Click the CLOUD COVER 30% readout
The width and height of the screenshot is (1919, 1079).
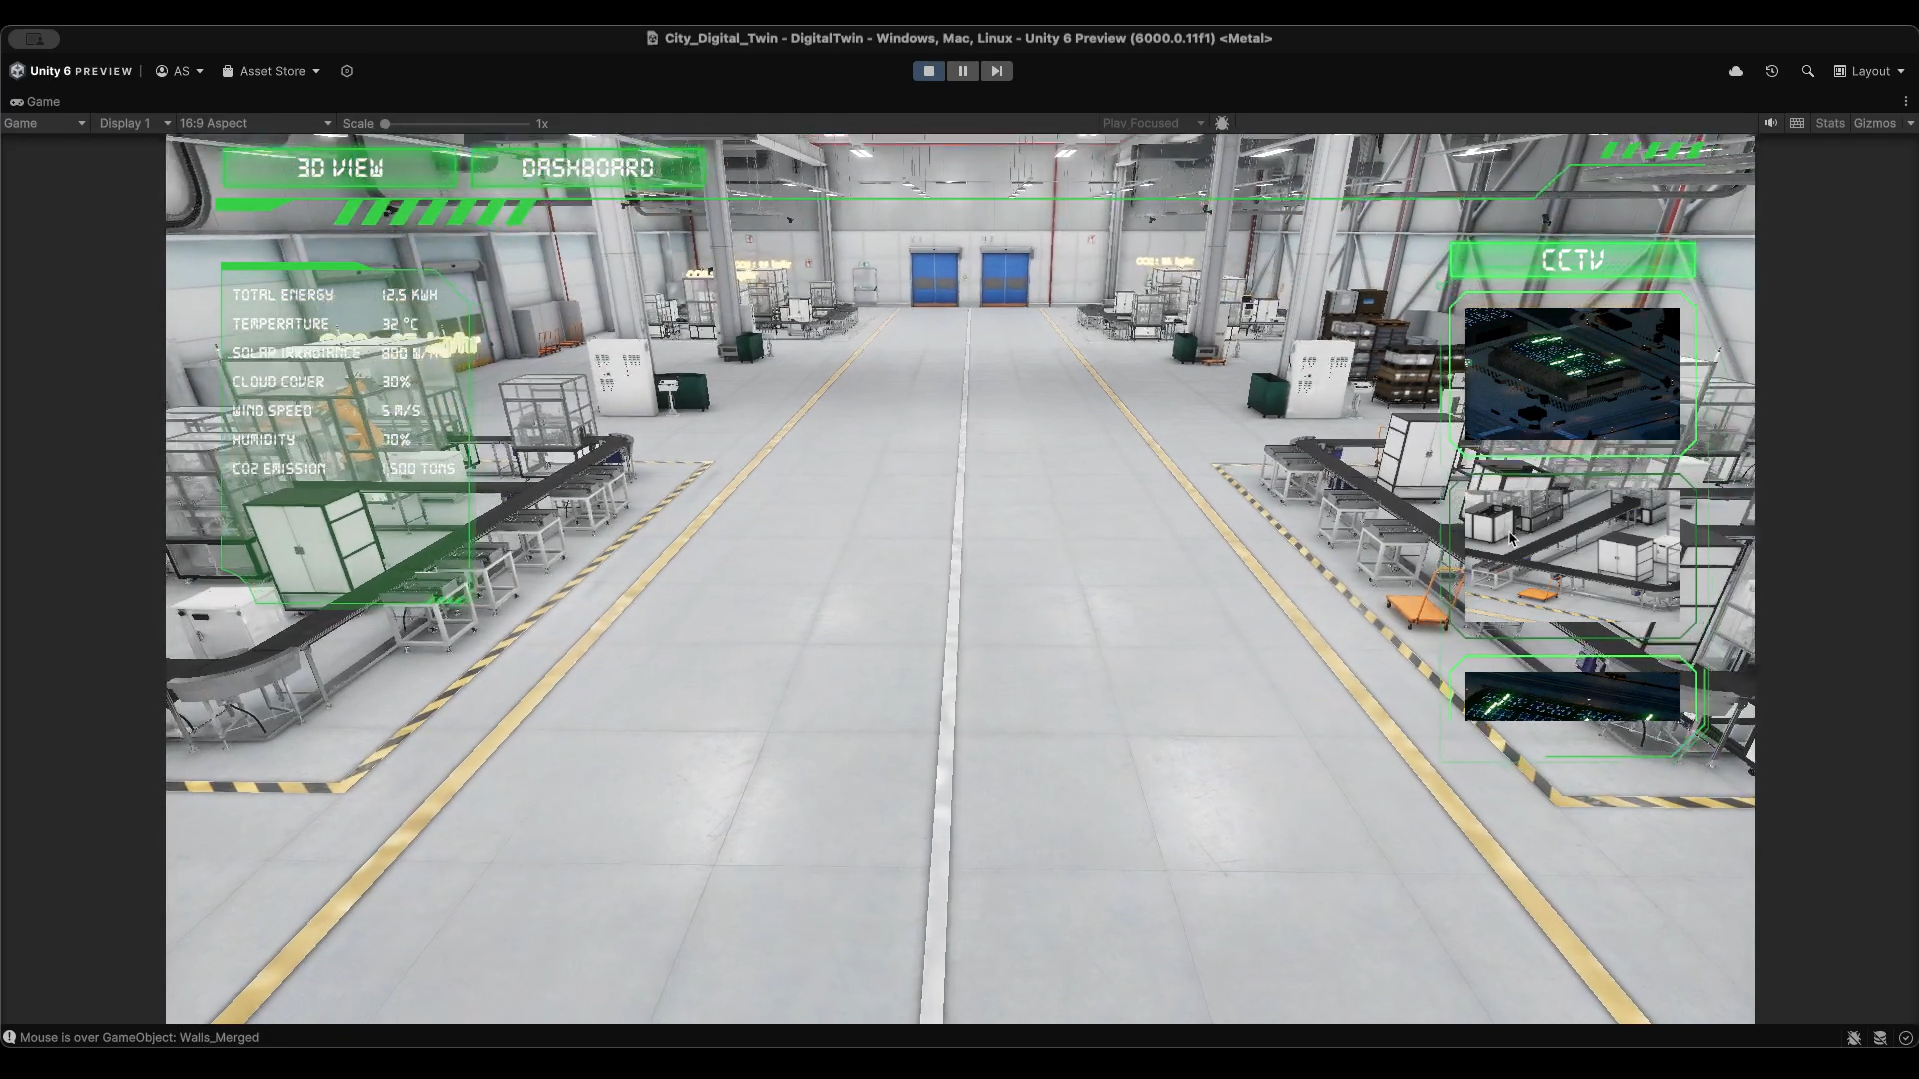(322, 382)
